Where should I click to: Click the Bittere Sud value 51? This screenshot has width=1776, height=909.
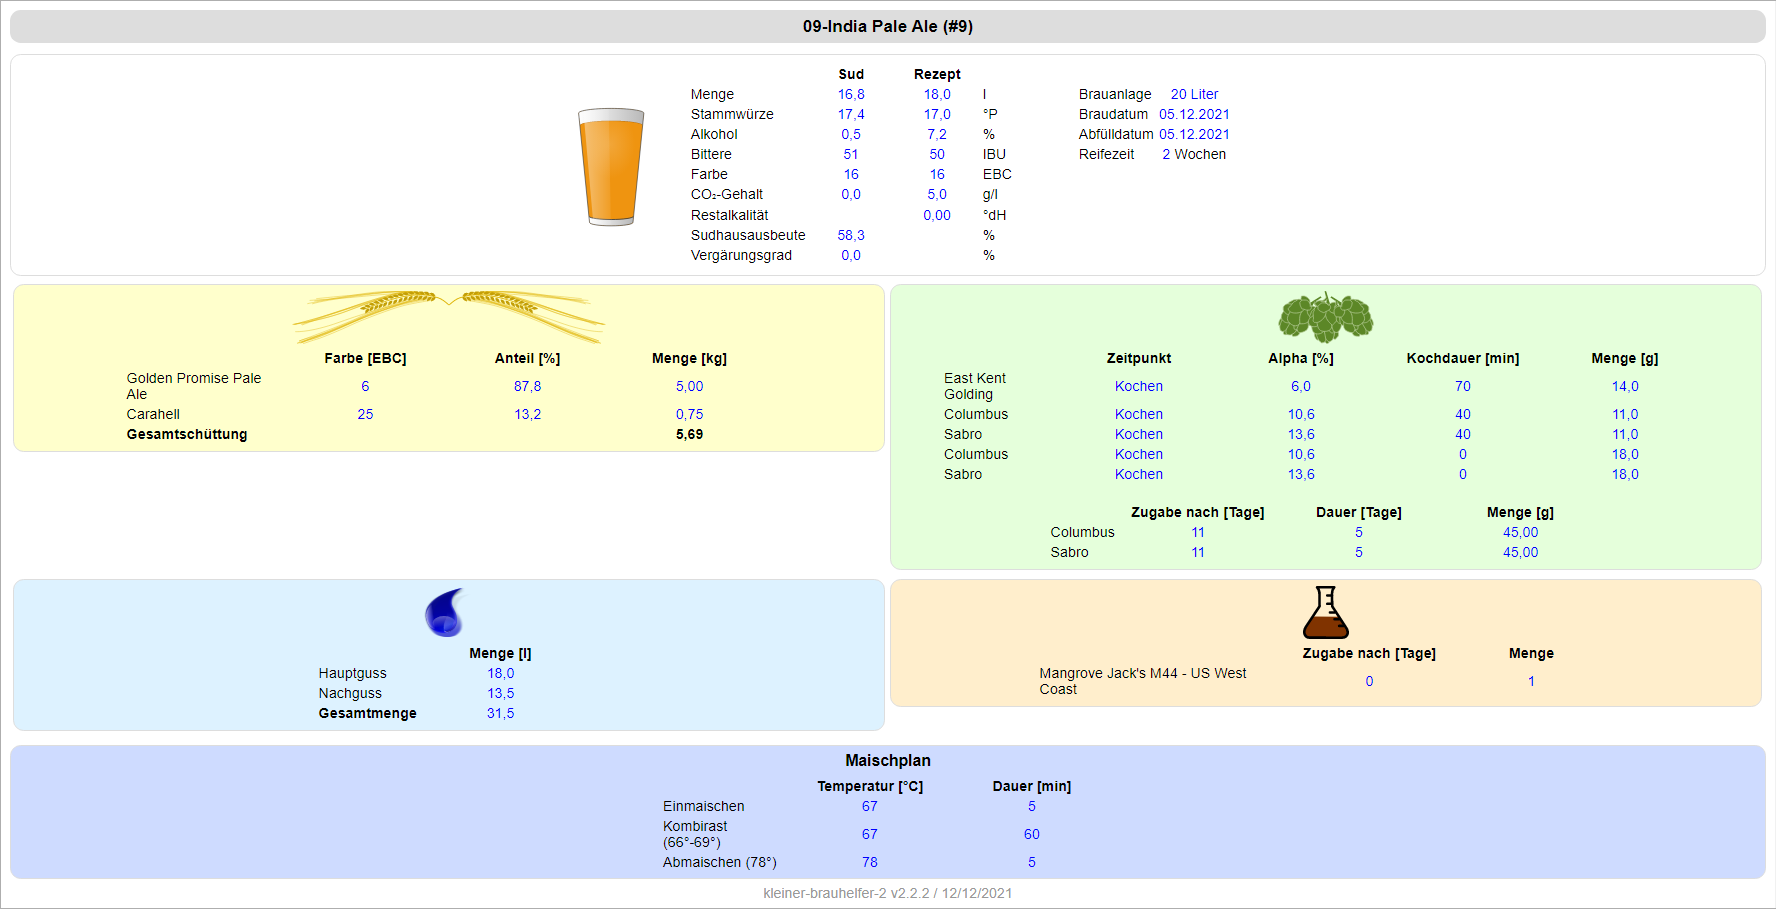(x=851, y=154)
